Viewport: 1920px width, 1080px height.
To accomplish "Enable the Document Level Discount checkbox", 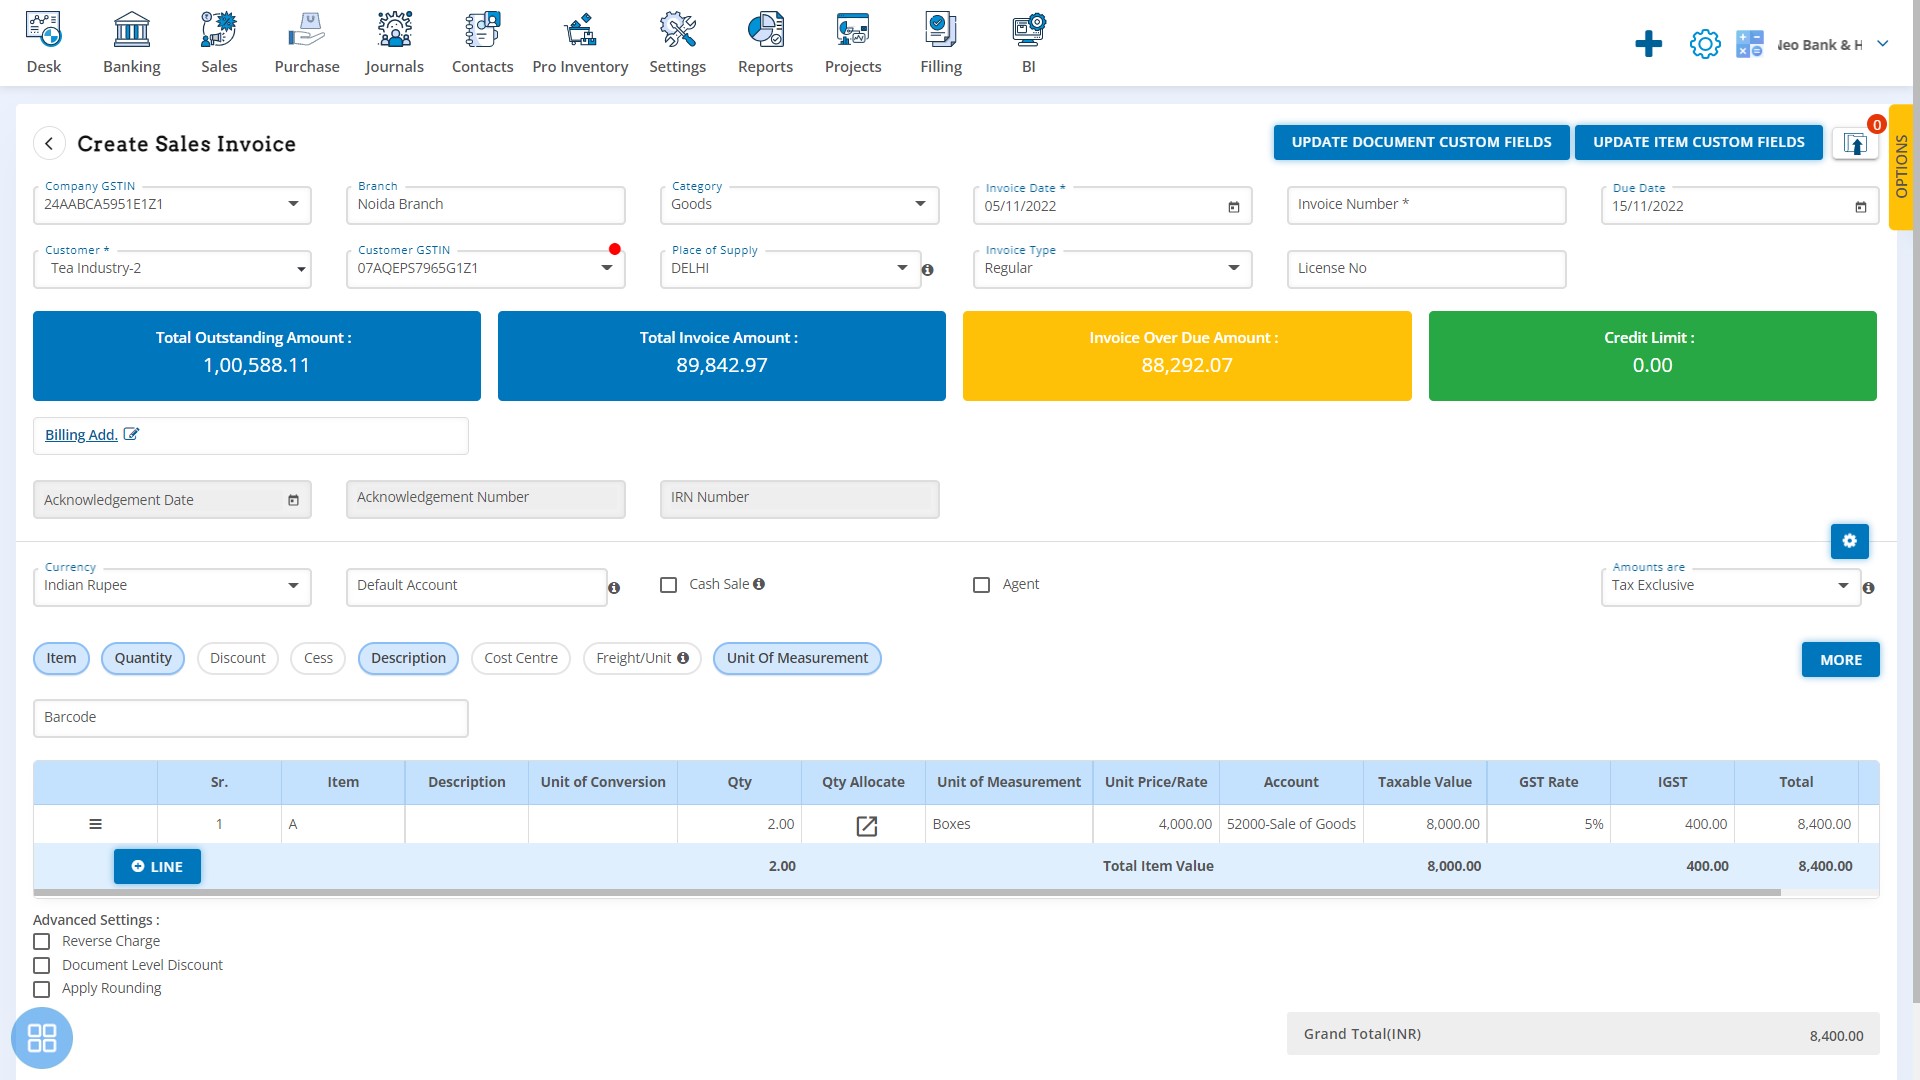I will (x=42, y=964).
